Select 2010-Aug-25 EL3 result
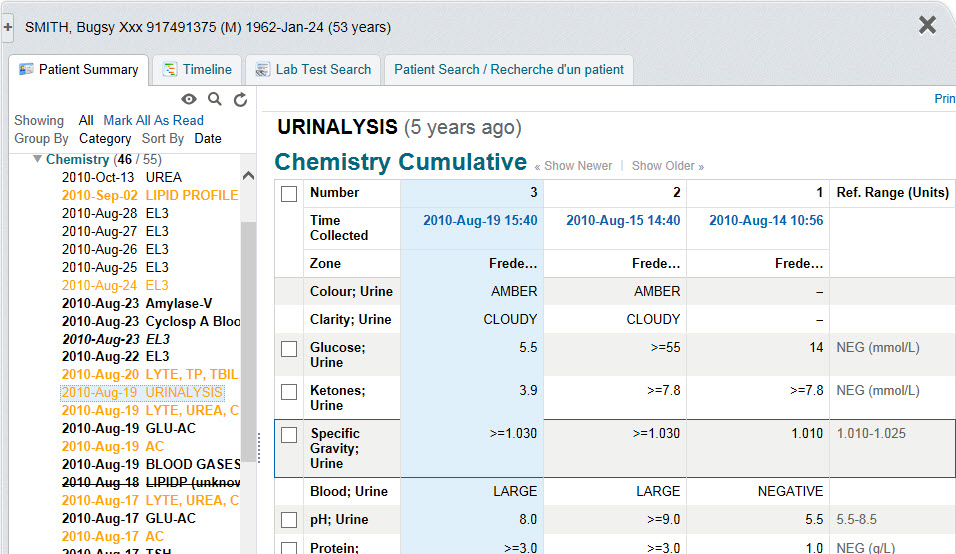 tap(115, 268)
